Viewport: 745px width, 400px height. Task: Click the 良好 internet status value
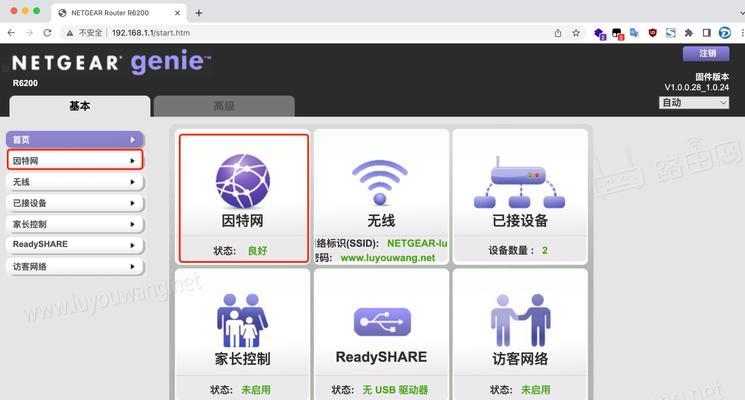point(258,251)
